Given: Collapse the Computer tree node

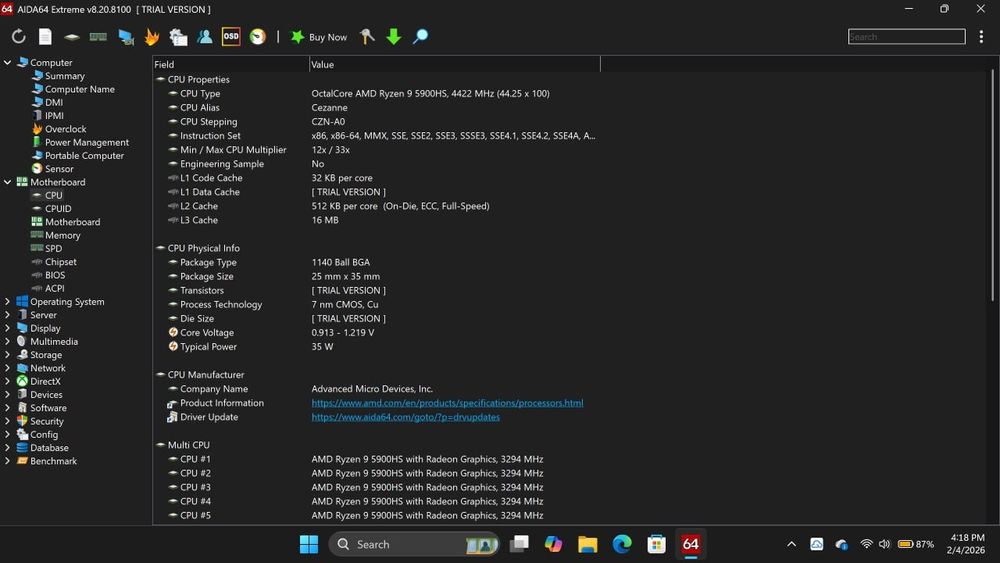Looking at the screenshot, I should 8,62.
